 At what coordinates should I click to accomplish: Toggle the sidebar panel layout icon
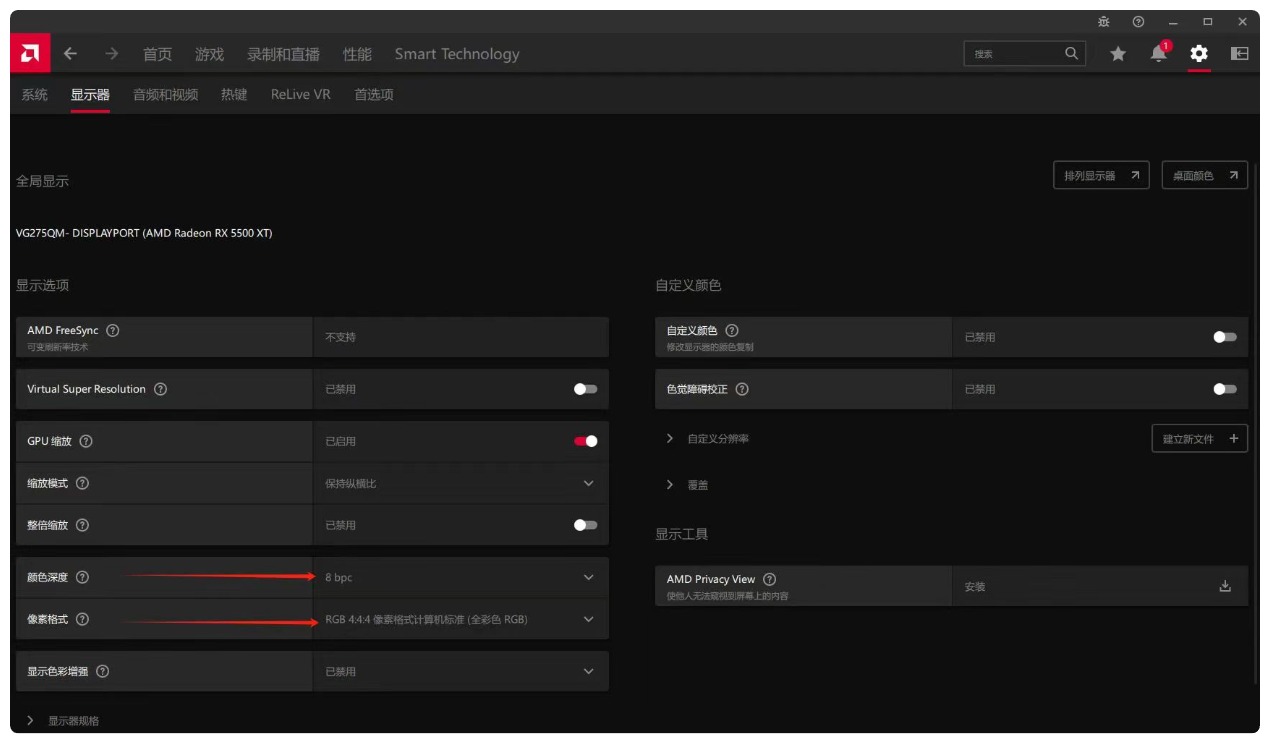point(1239,54)
